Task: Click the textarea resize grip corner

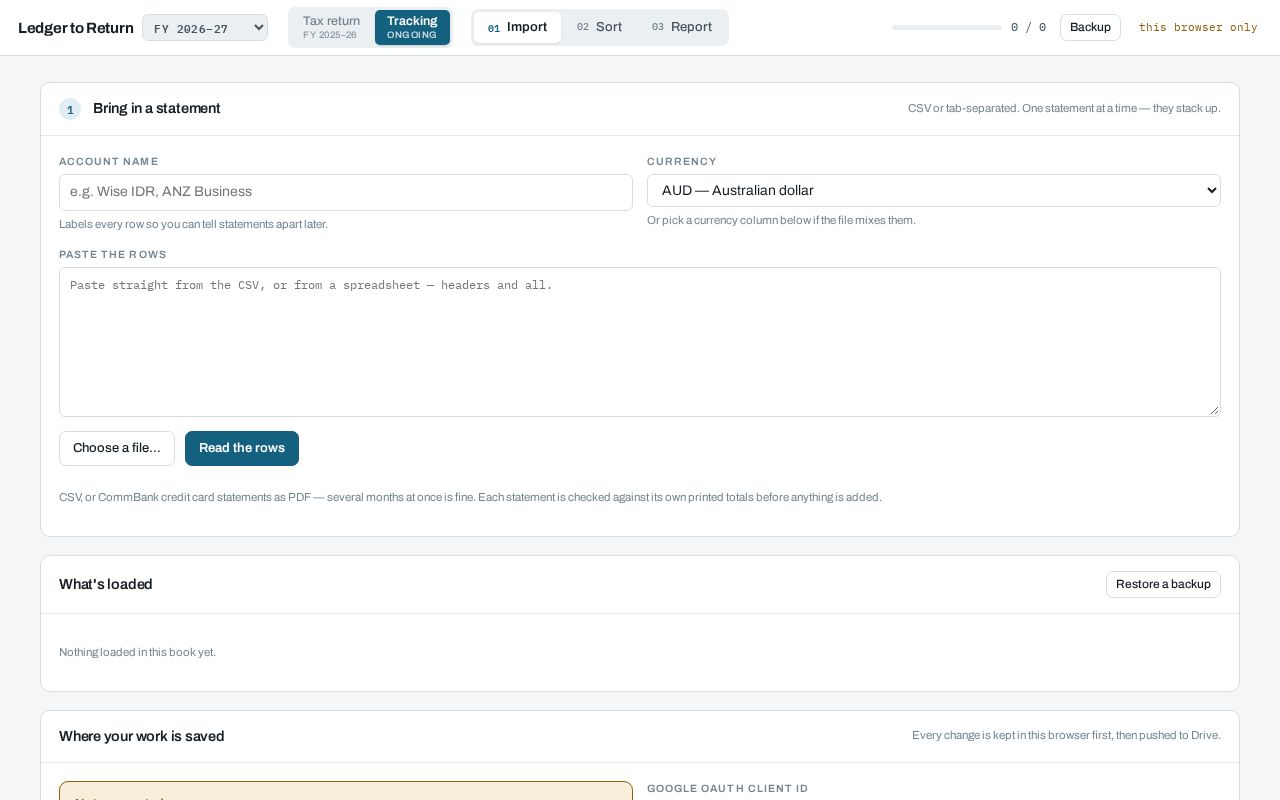Action: 1214,410
